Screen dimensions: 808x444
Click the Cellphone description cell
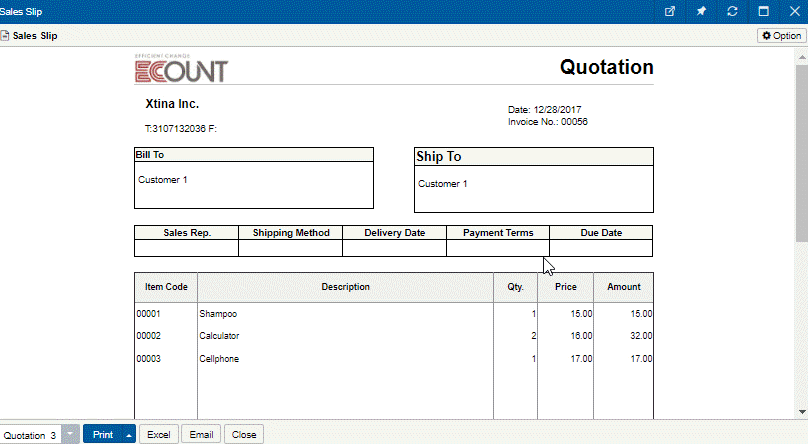pyautogui.click(x=219, y=358)
